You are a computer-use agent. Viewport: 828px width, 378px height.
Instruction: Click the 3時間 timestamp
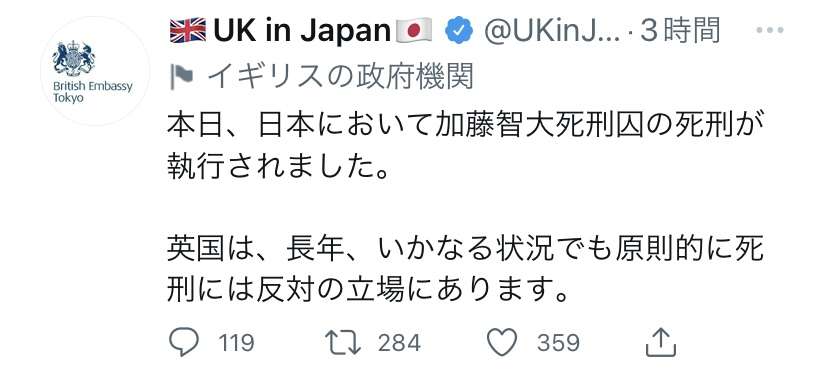pos(680,31)
